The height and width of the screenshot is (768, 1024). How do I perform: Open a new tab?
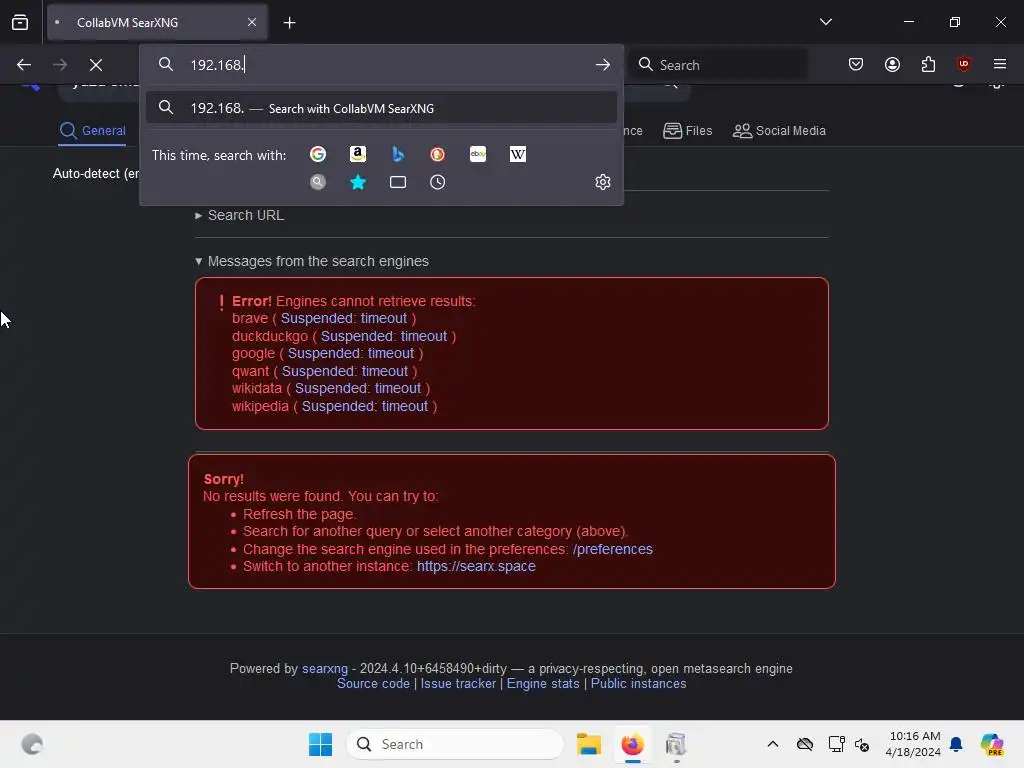(x=290, y=23)
